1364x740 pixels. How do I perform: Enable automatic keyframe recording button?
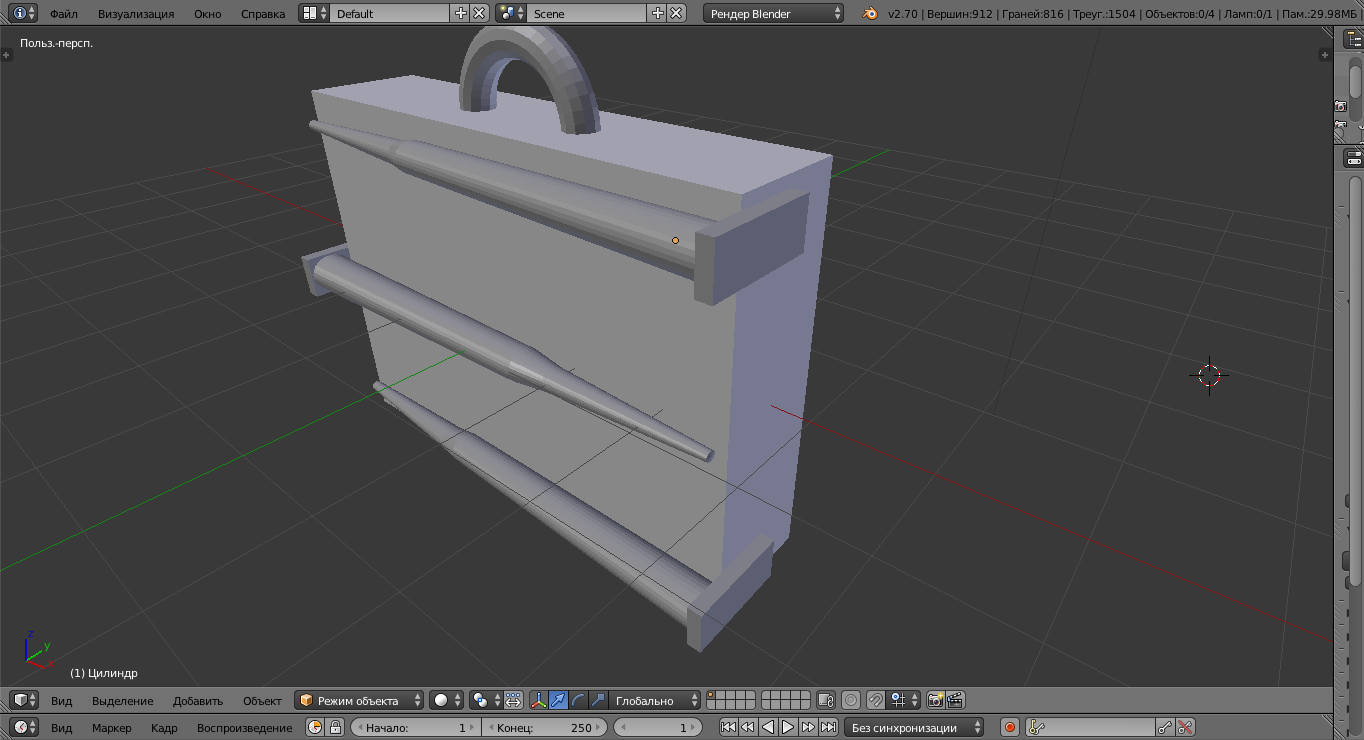click(x=1010, y=728)
